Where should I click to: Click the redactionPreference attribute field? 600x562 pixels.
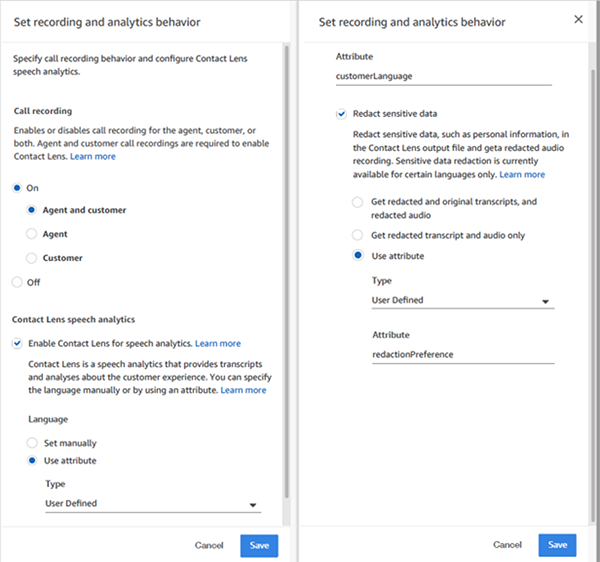(463, 355)
